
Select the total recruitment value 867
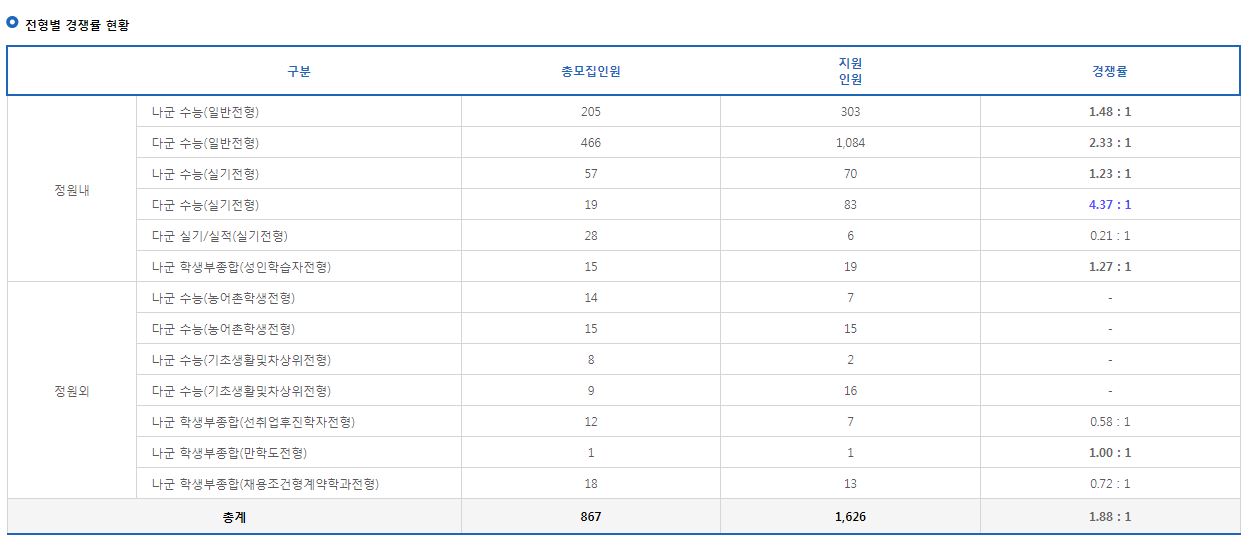(591, 517)
